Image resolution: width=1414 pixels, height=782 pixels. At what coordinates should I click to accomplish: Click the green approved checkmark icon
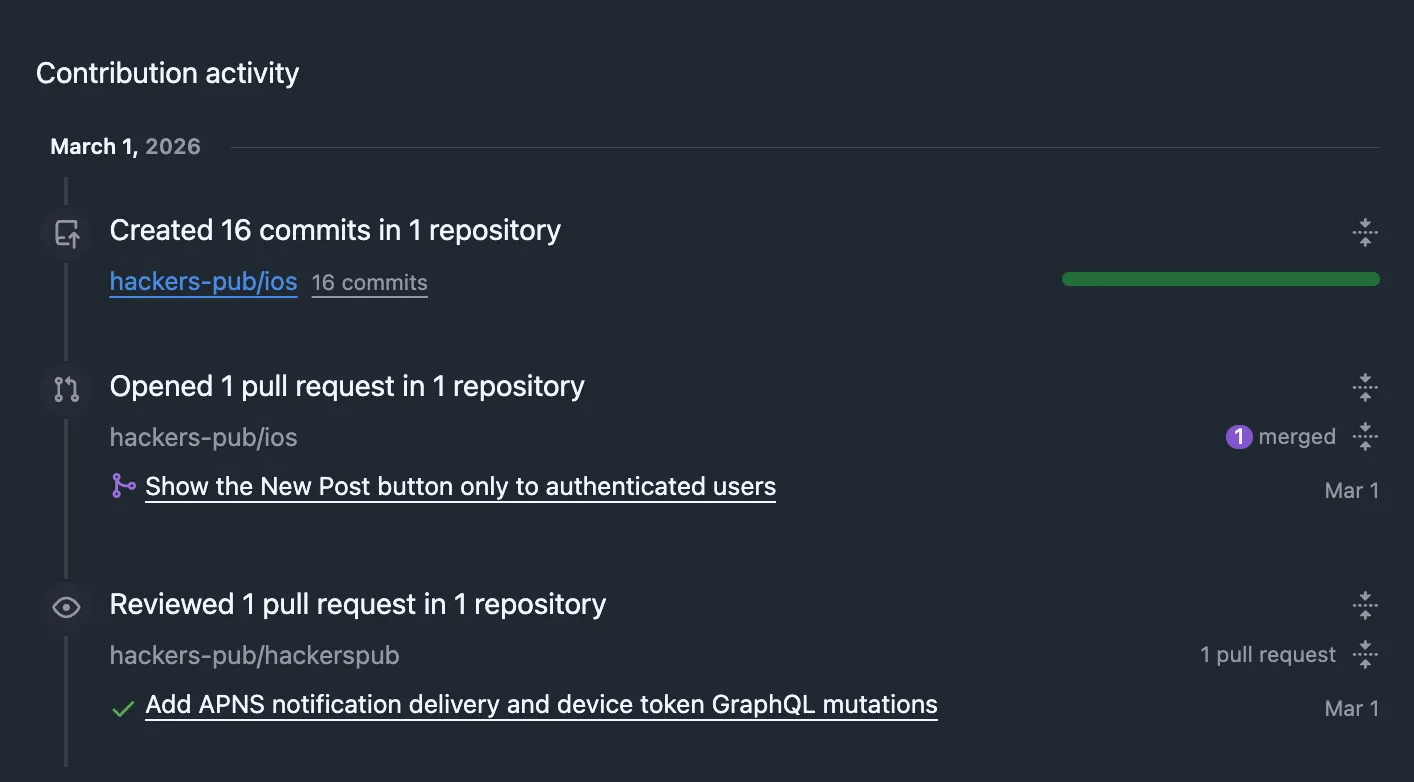click(123, 708)
